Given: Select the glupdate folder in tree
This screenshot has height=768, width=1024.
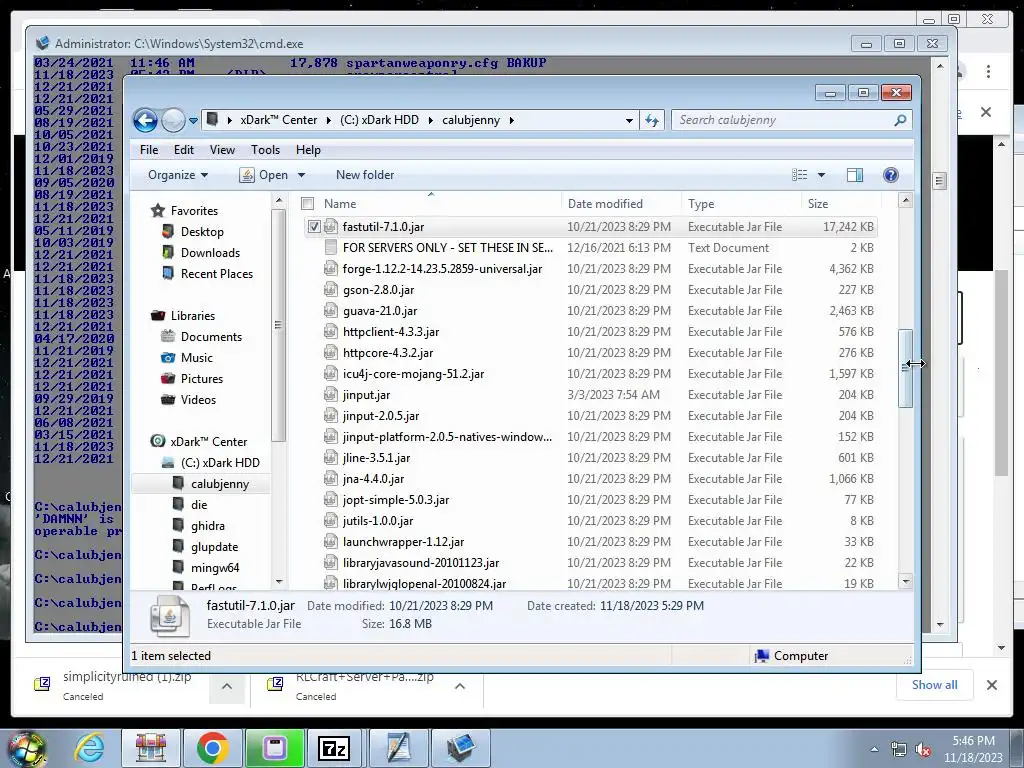Looking at the screenshot, I should click(214, 547).
